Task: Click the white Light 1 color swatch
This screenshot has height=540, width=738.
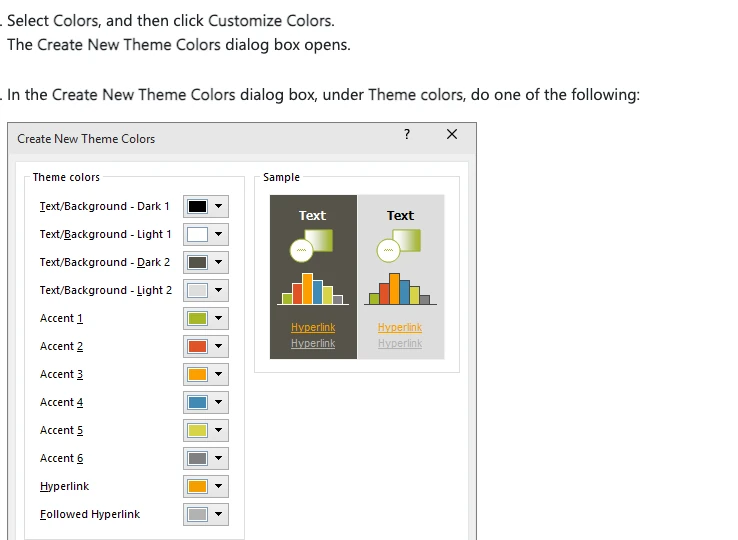Action: (x=197, y=234)
